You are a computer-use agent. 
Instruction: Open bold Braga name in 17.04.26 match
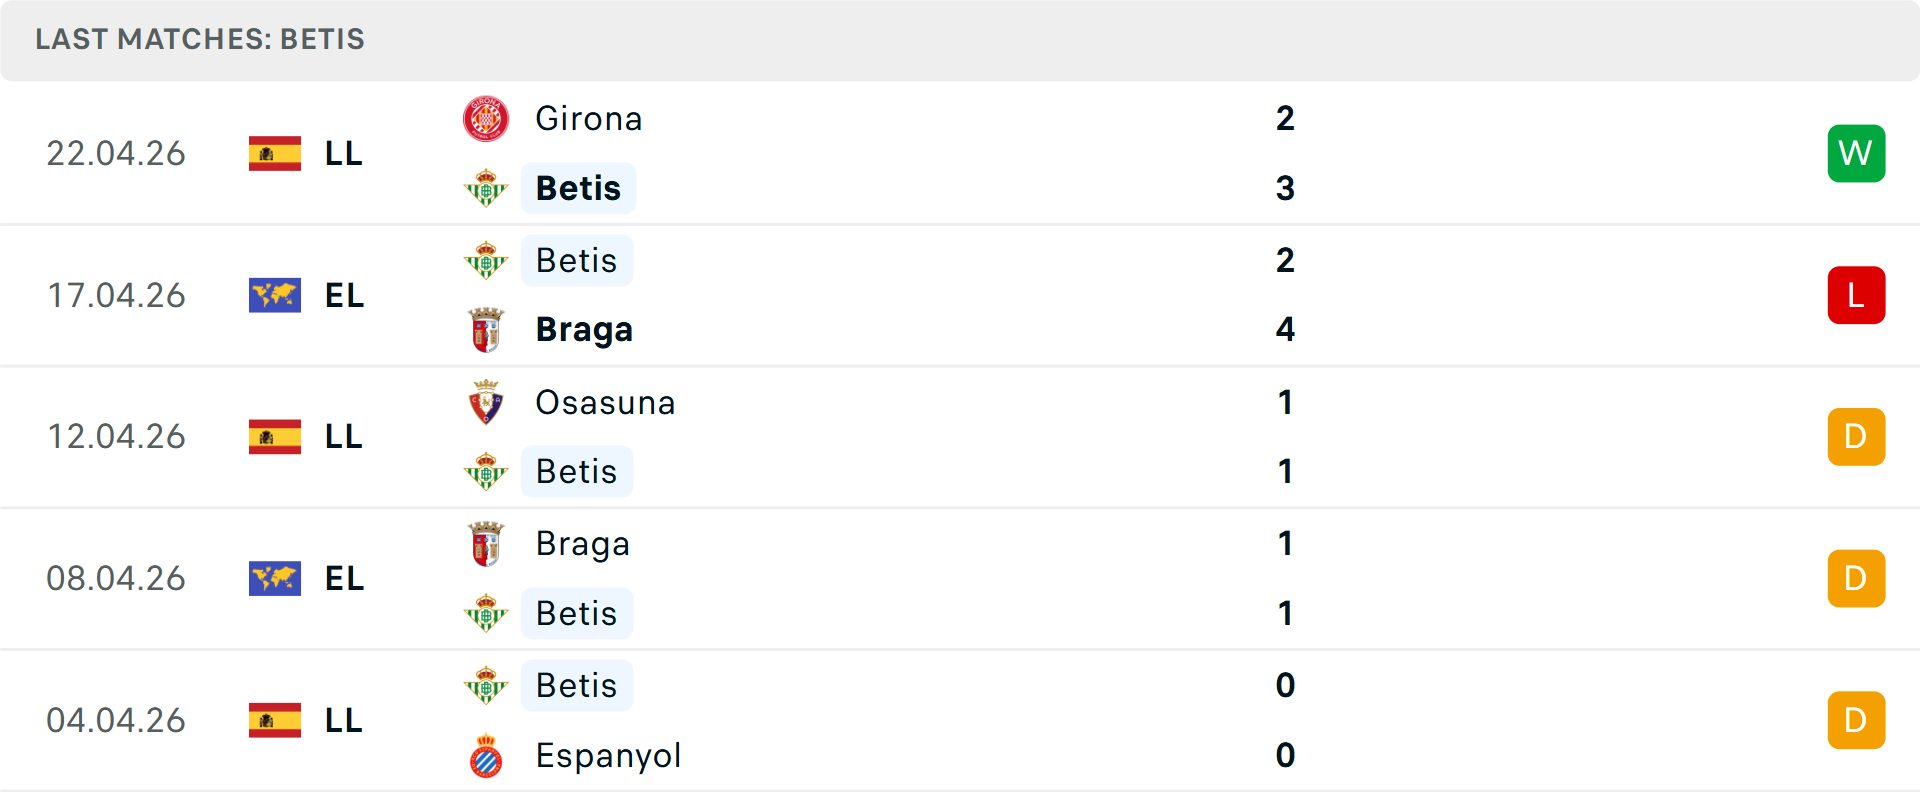(584, 330)
